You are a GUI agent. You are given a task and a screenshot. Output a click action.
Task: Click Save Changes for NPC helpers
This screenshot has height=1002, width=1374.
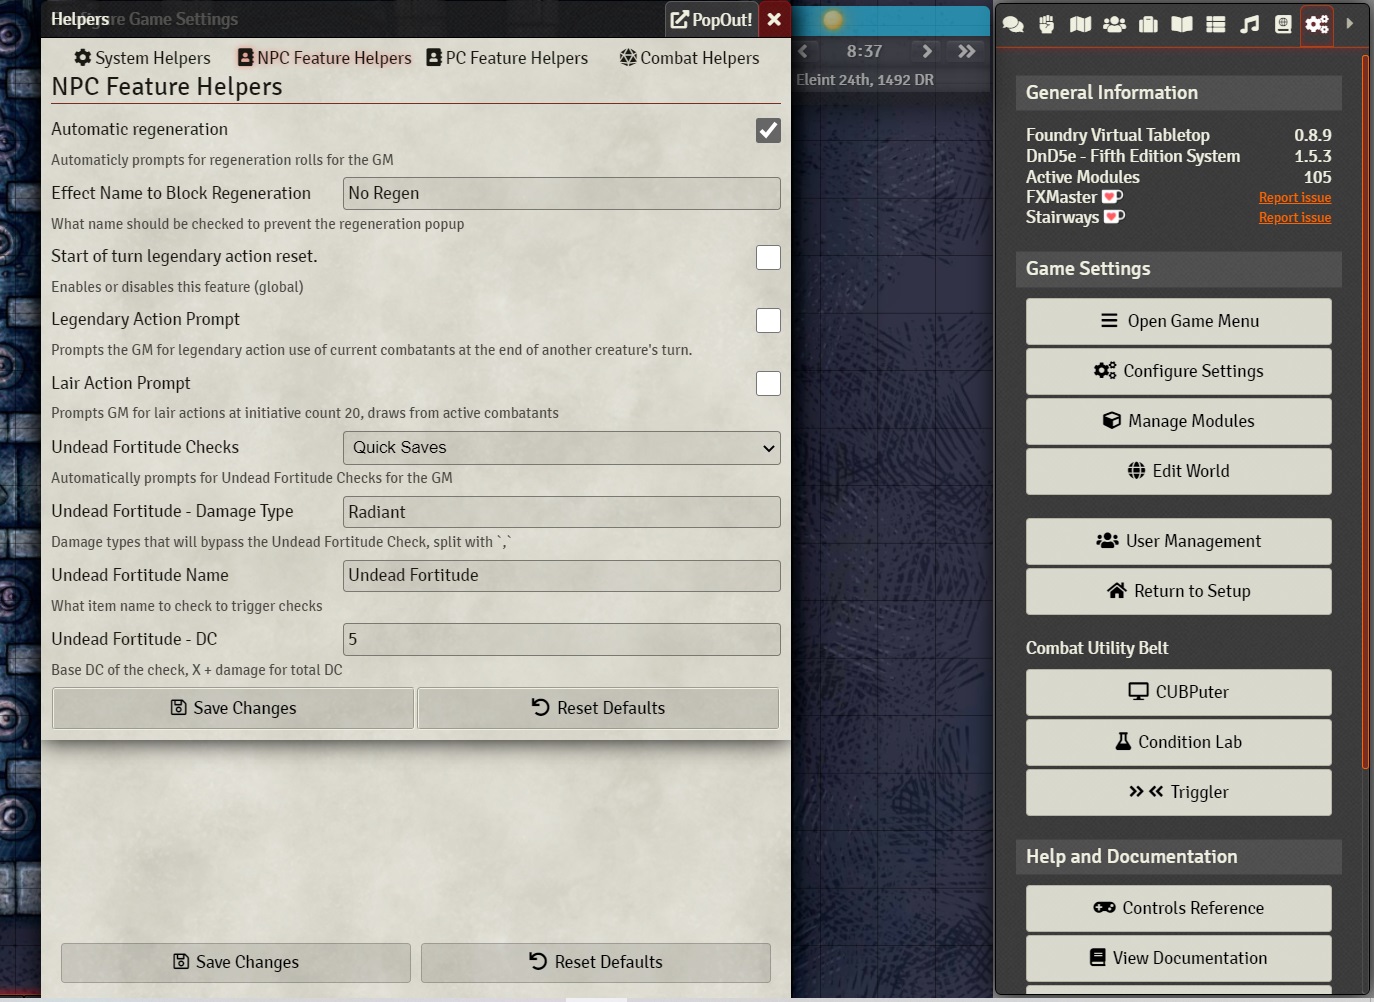[232, 708]
